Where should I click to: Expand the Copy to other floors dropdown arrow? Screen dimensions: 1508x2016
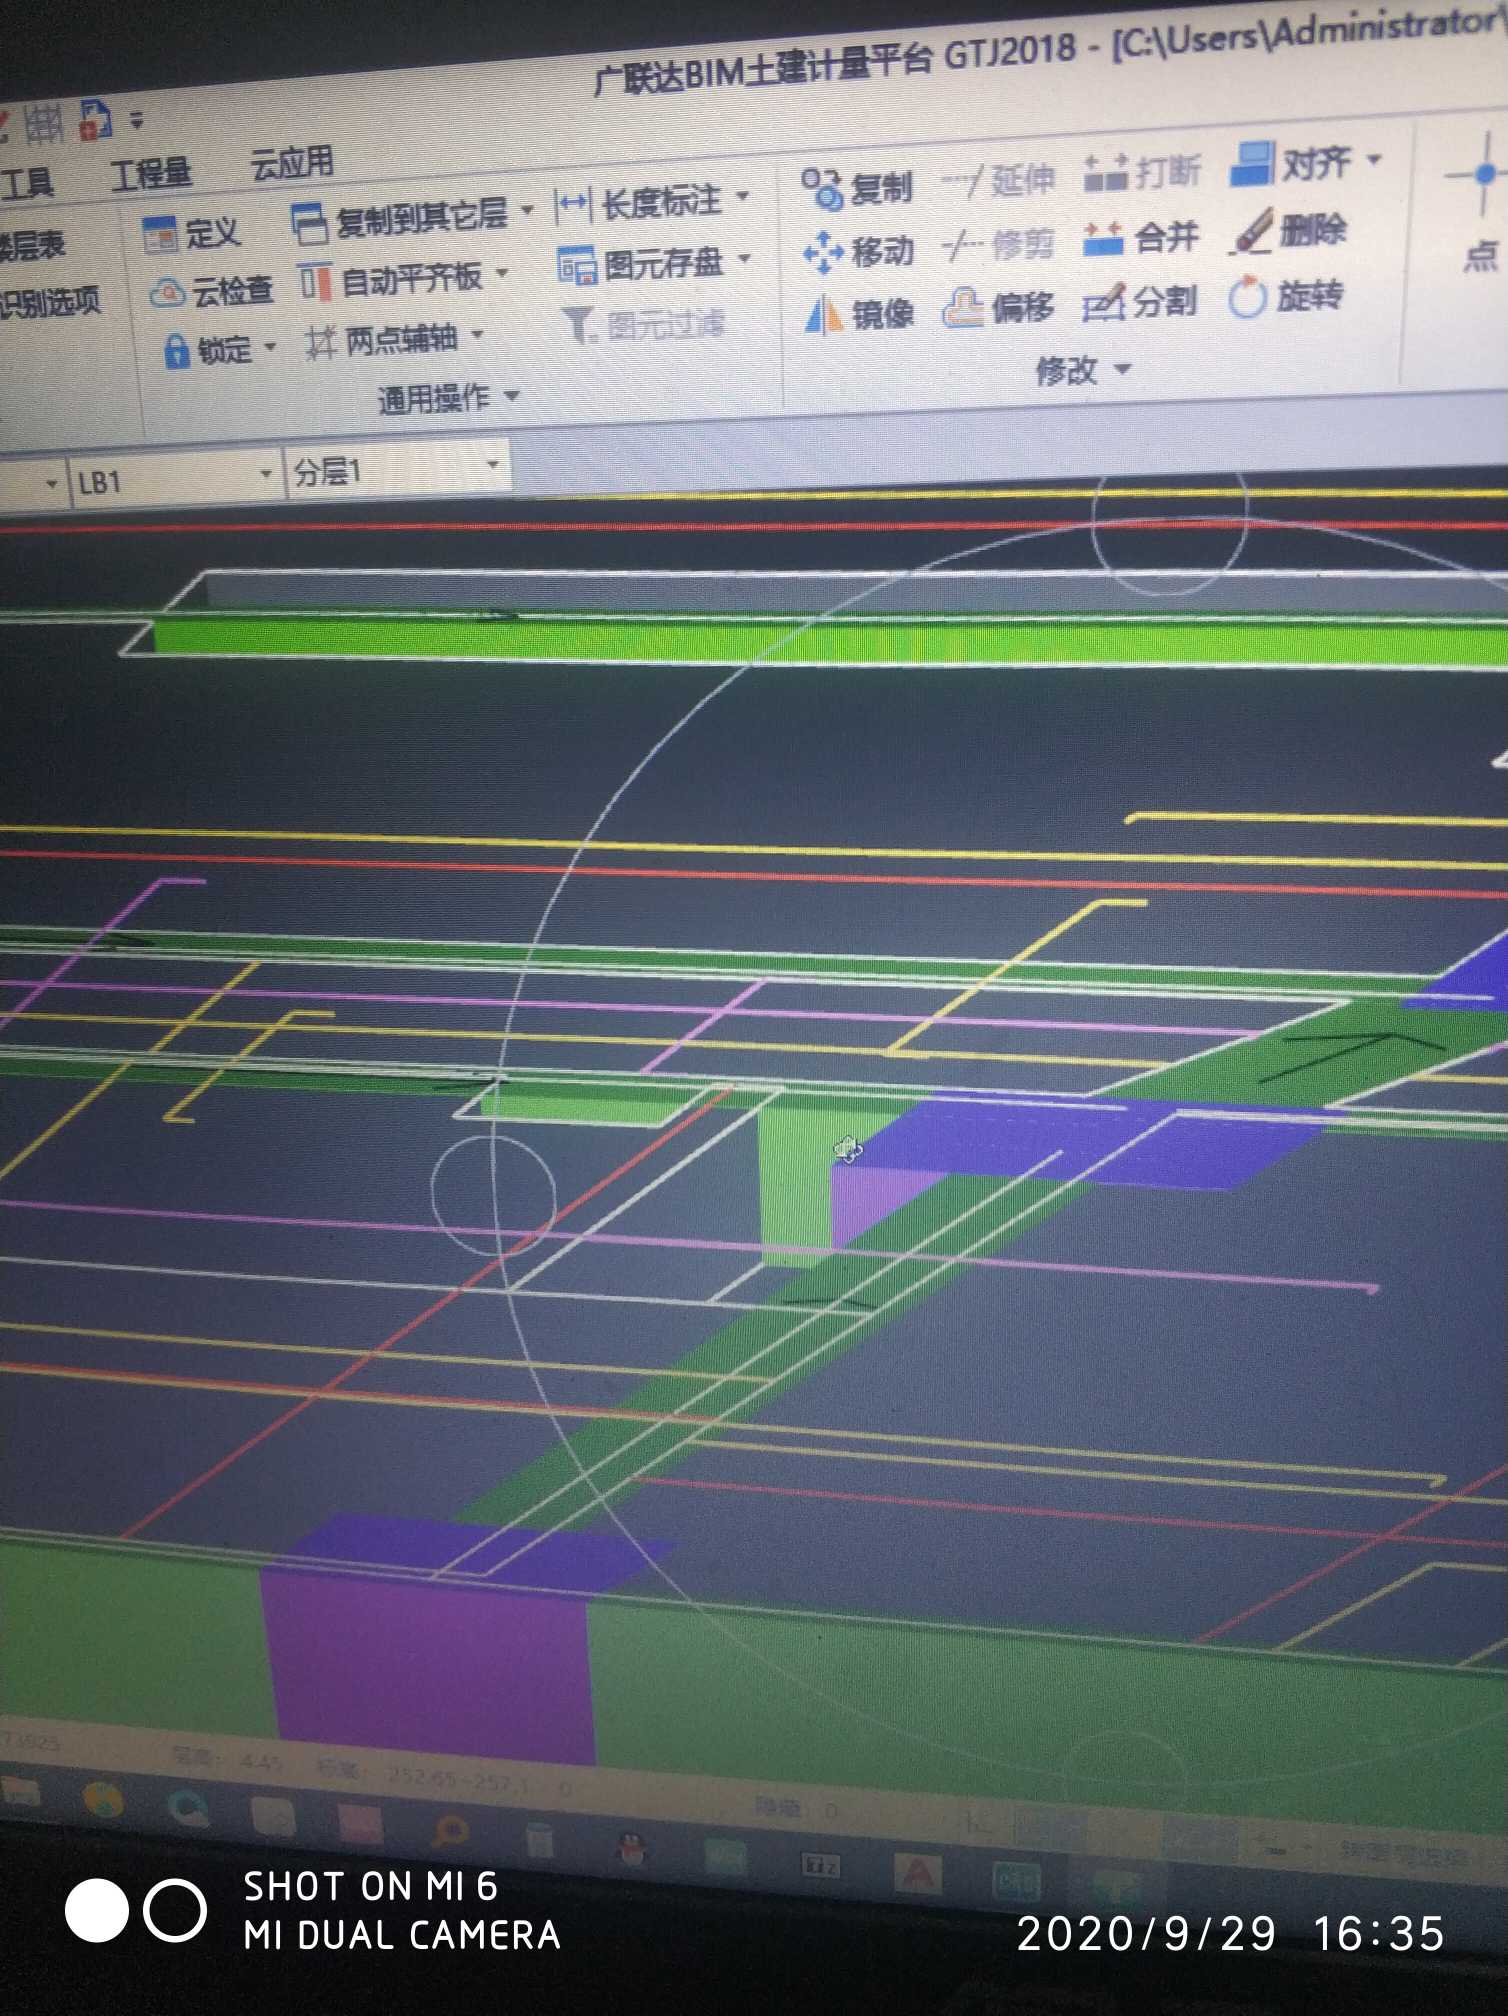pyautogui.click(x=526, y=210)
